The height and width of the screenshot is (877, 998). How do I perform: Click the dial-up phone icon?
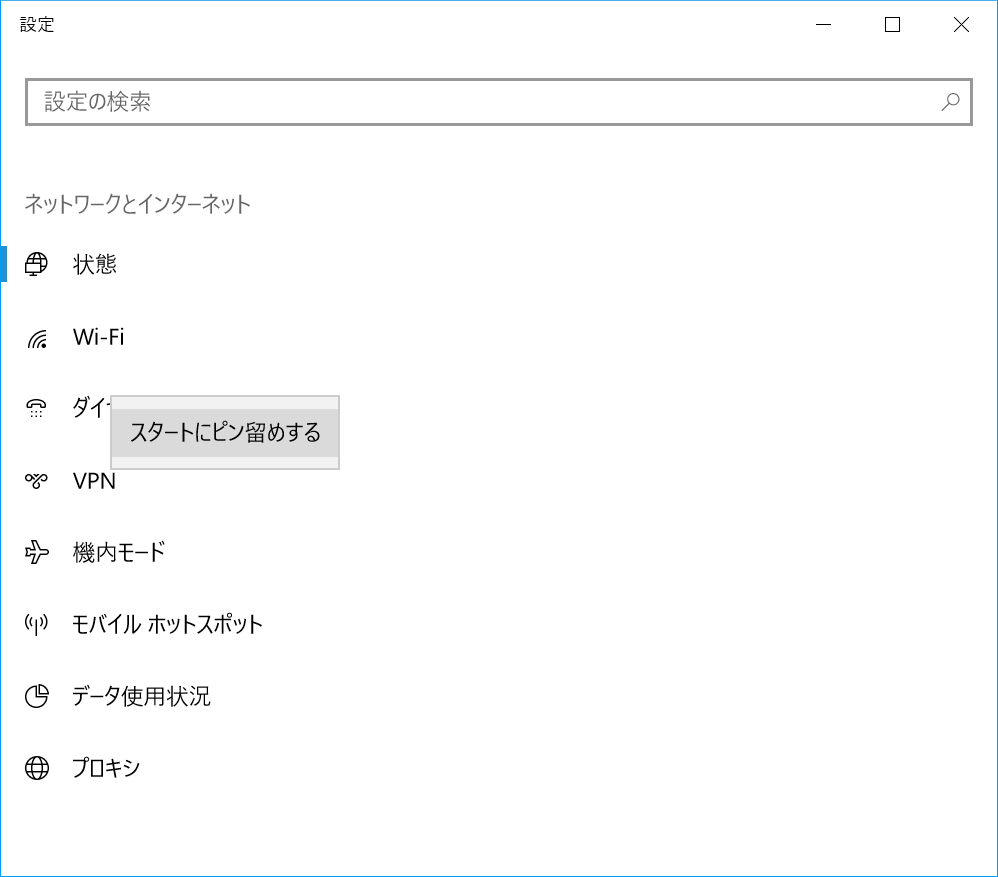pos(36,408)
